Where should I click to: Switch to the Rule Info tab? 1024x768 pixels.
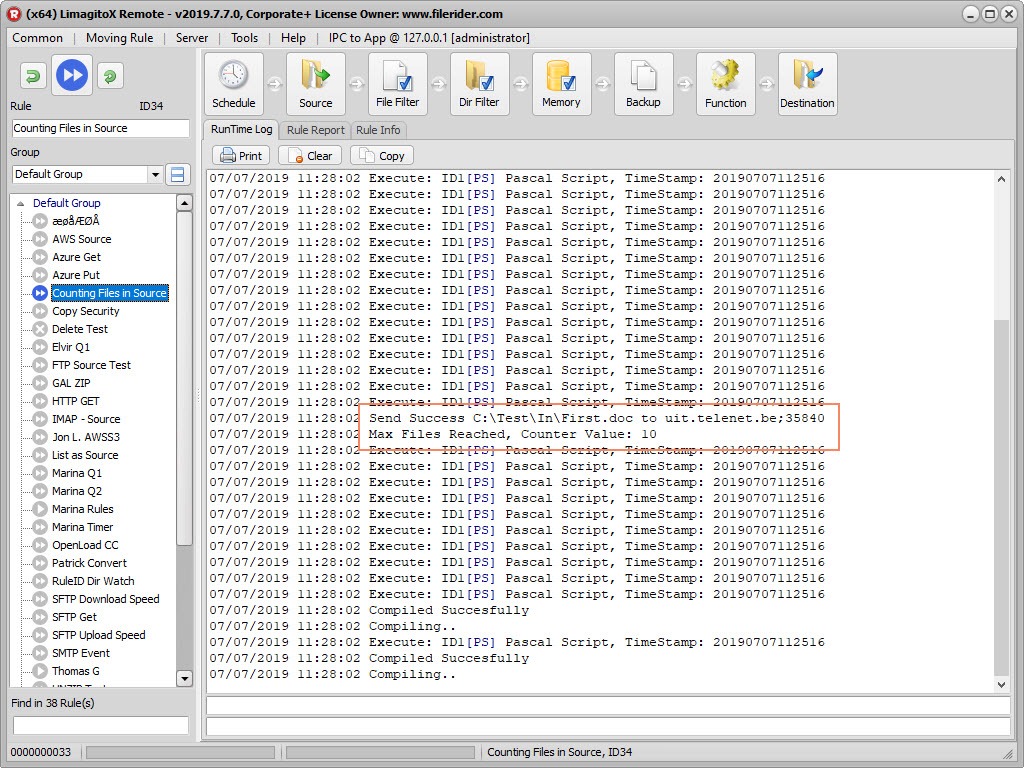coord(378,130)
